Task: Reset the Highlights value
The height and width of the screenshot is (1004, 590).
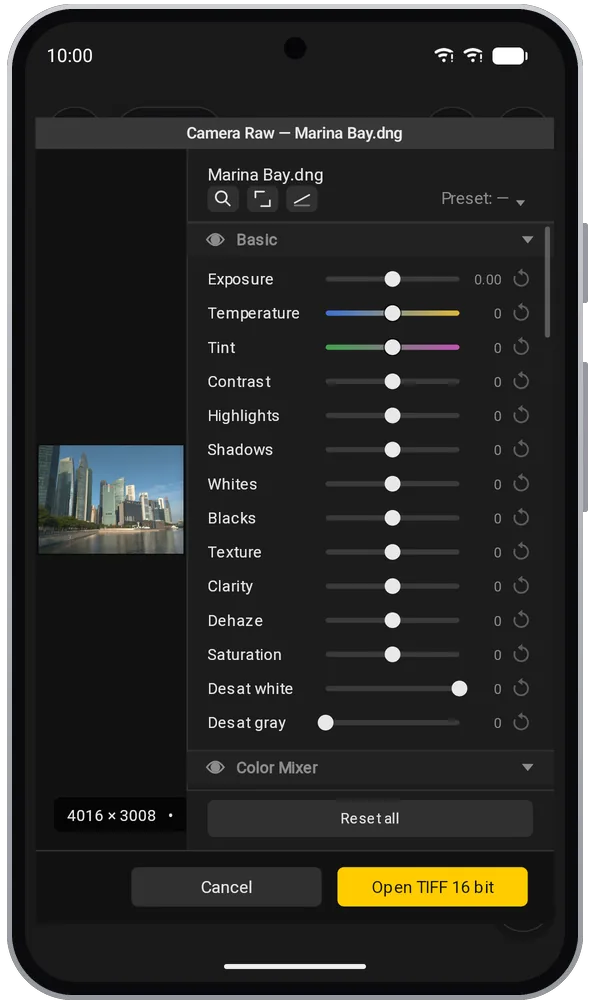Action: [x=521, y=416]
